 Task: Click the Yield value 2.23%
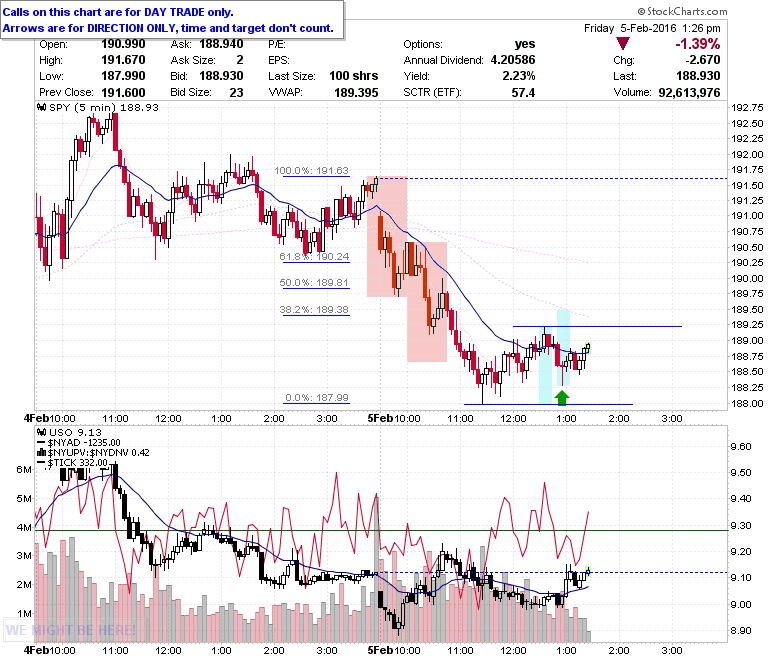point(518,76)
